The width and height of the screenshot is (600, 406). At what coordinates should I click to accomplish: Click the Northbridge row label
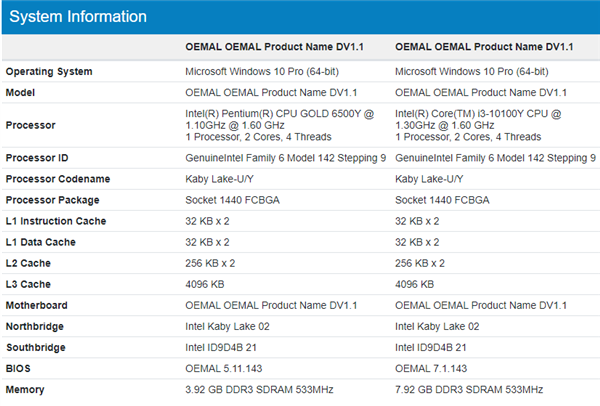[37, 325]
